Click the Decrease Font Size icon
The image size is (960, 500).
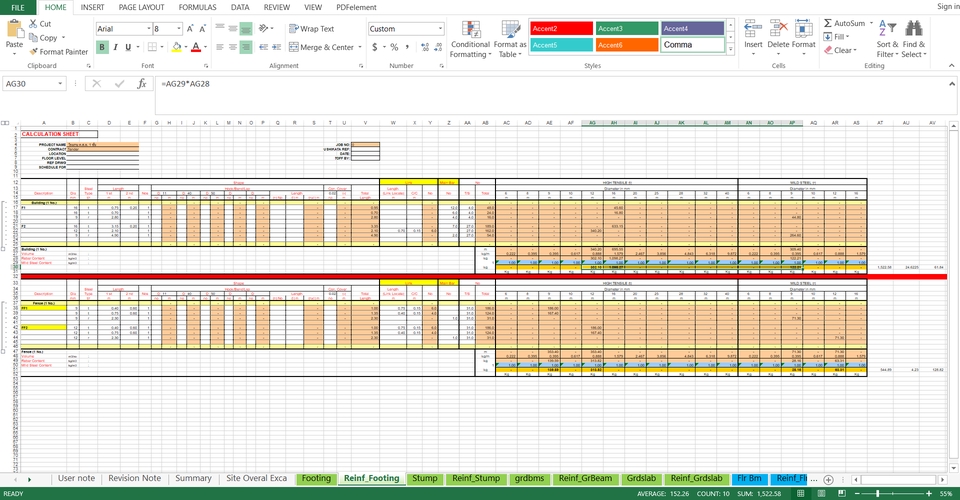click(x=202, y=29)
